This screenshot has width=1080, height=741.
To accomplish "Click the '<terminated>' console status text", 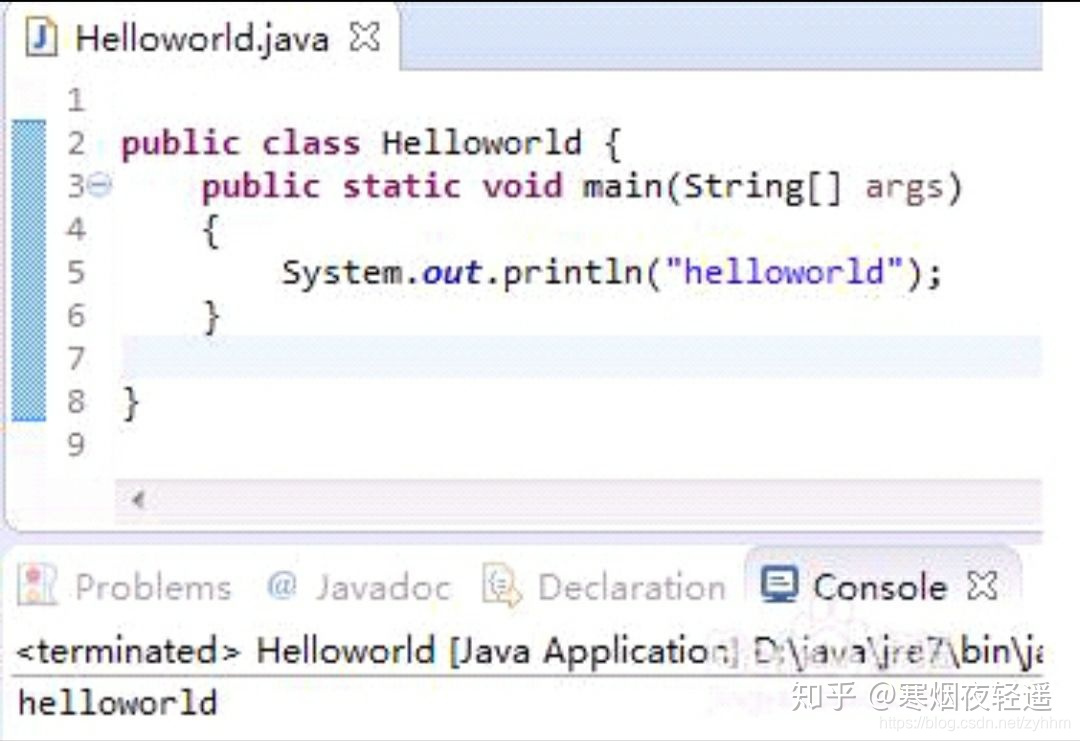I will [128, 651].
